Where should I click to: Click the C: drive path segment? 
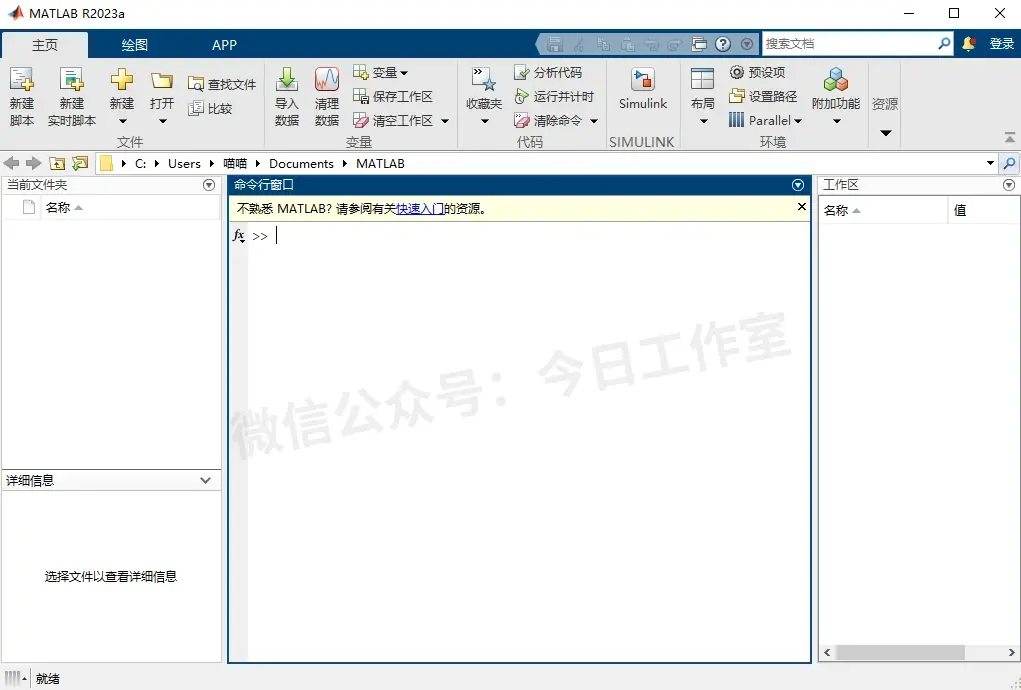click(x=140, y=163)
